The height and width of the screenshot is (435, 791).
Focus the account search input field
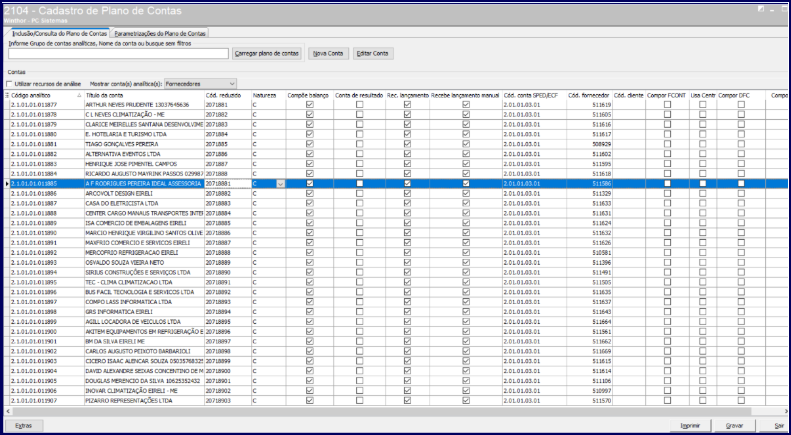click(x=119, y=53)
